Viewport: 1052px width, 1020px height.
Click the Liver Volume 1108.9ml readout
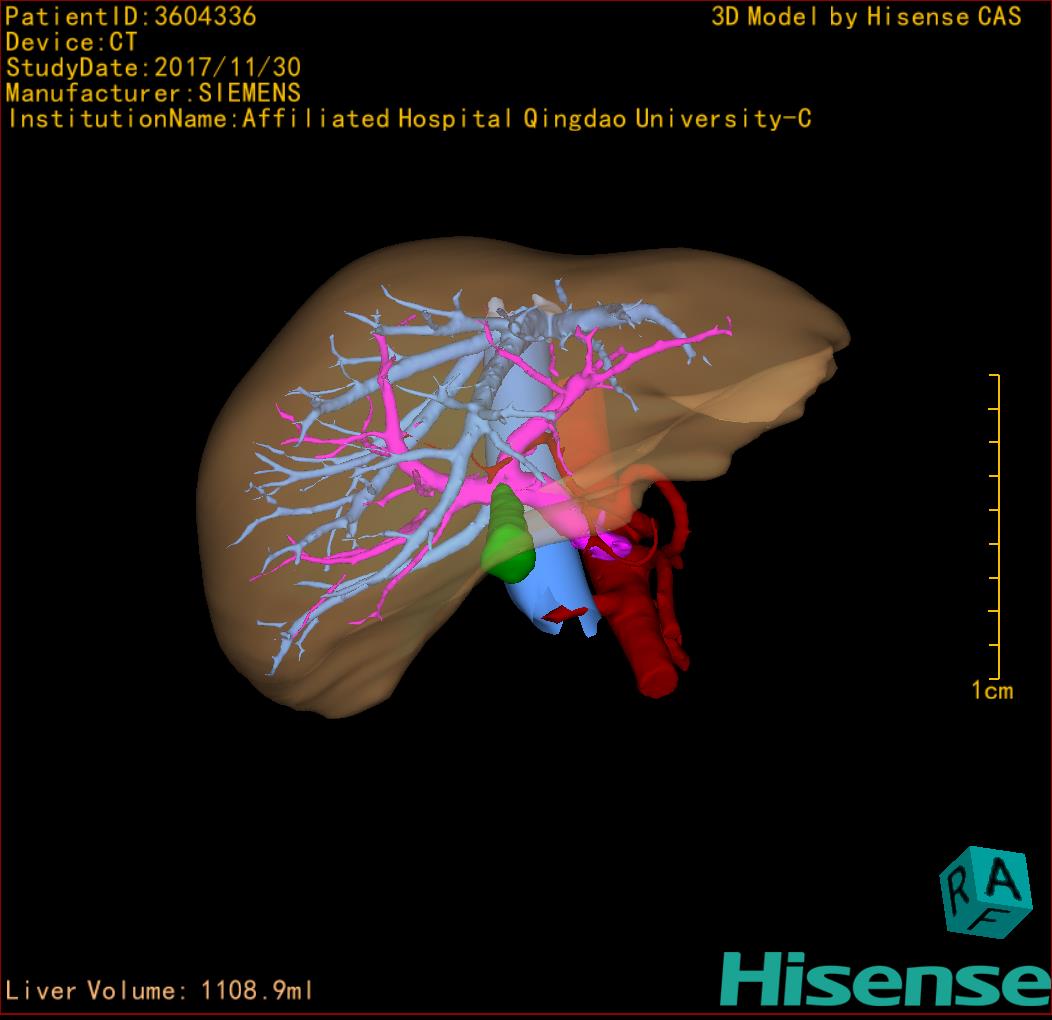pos(160,991)
